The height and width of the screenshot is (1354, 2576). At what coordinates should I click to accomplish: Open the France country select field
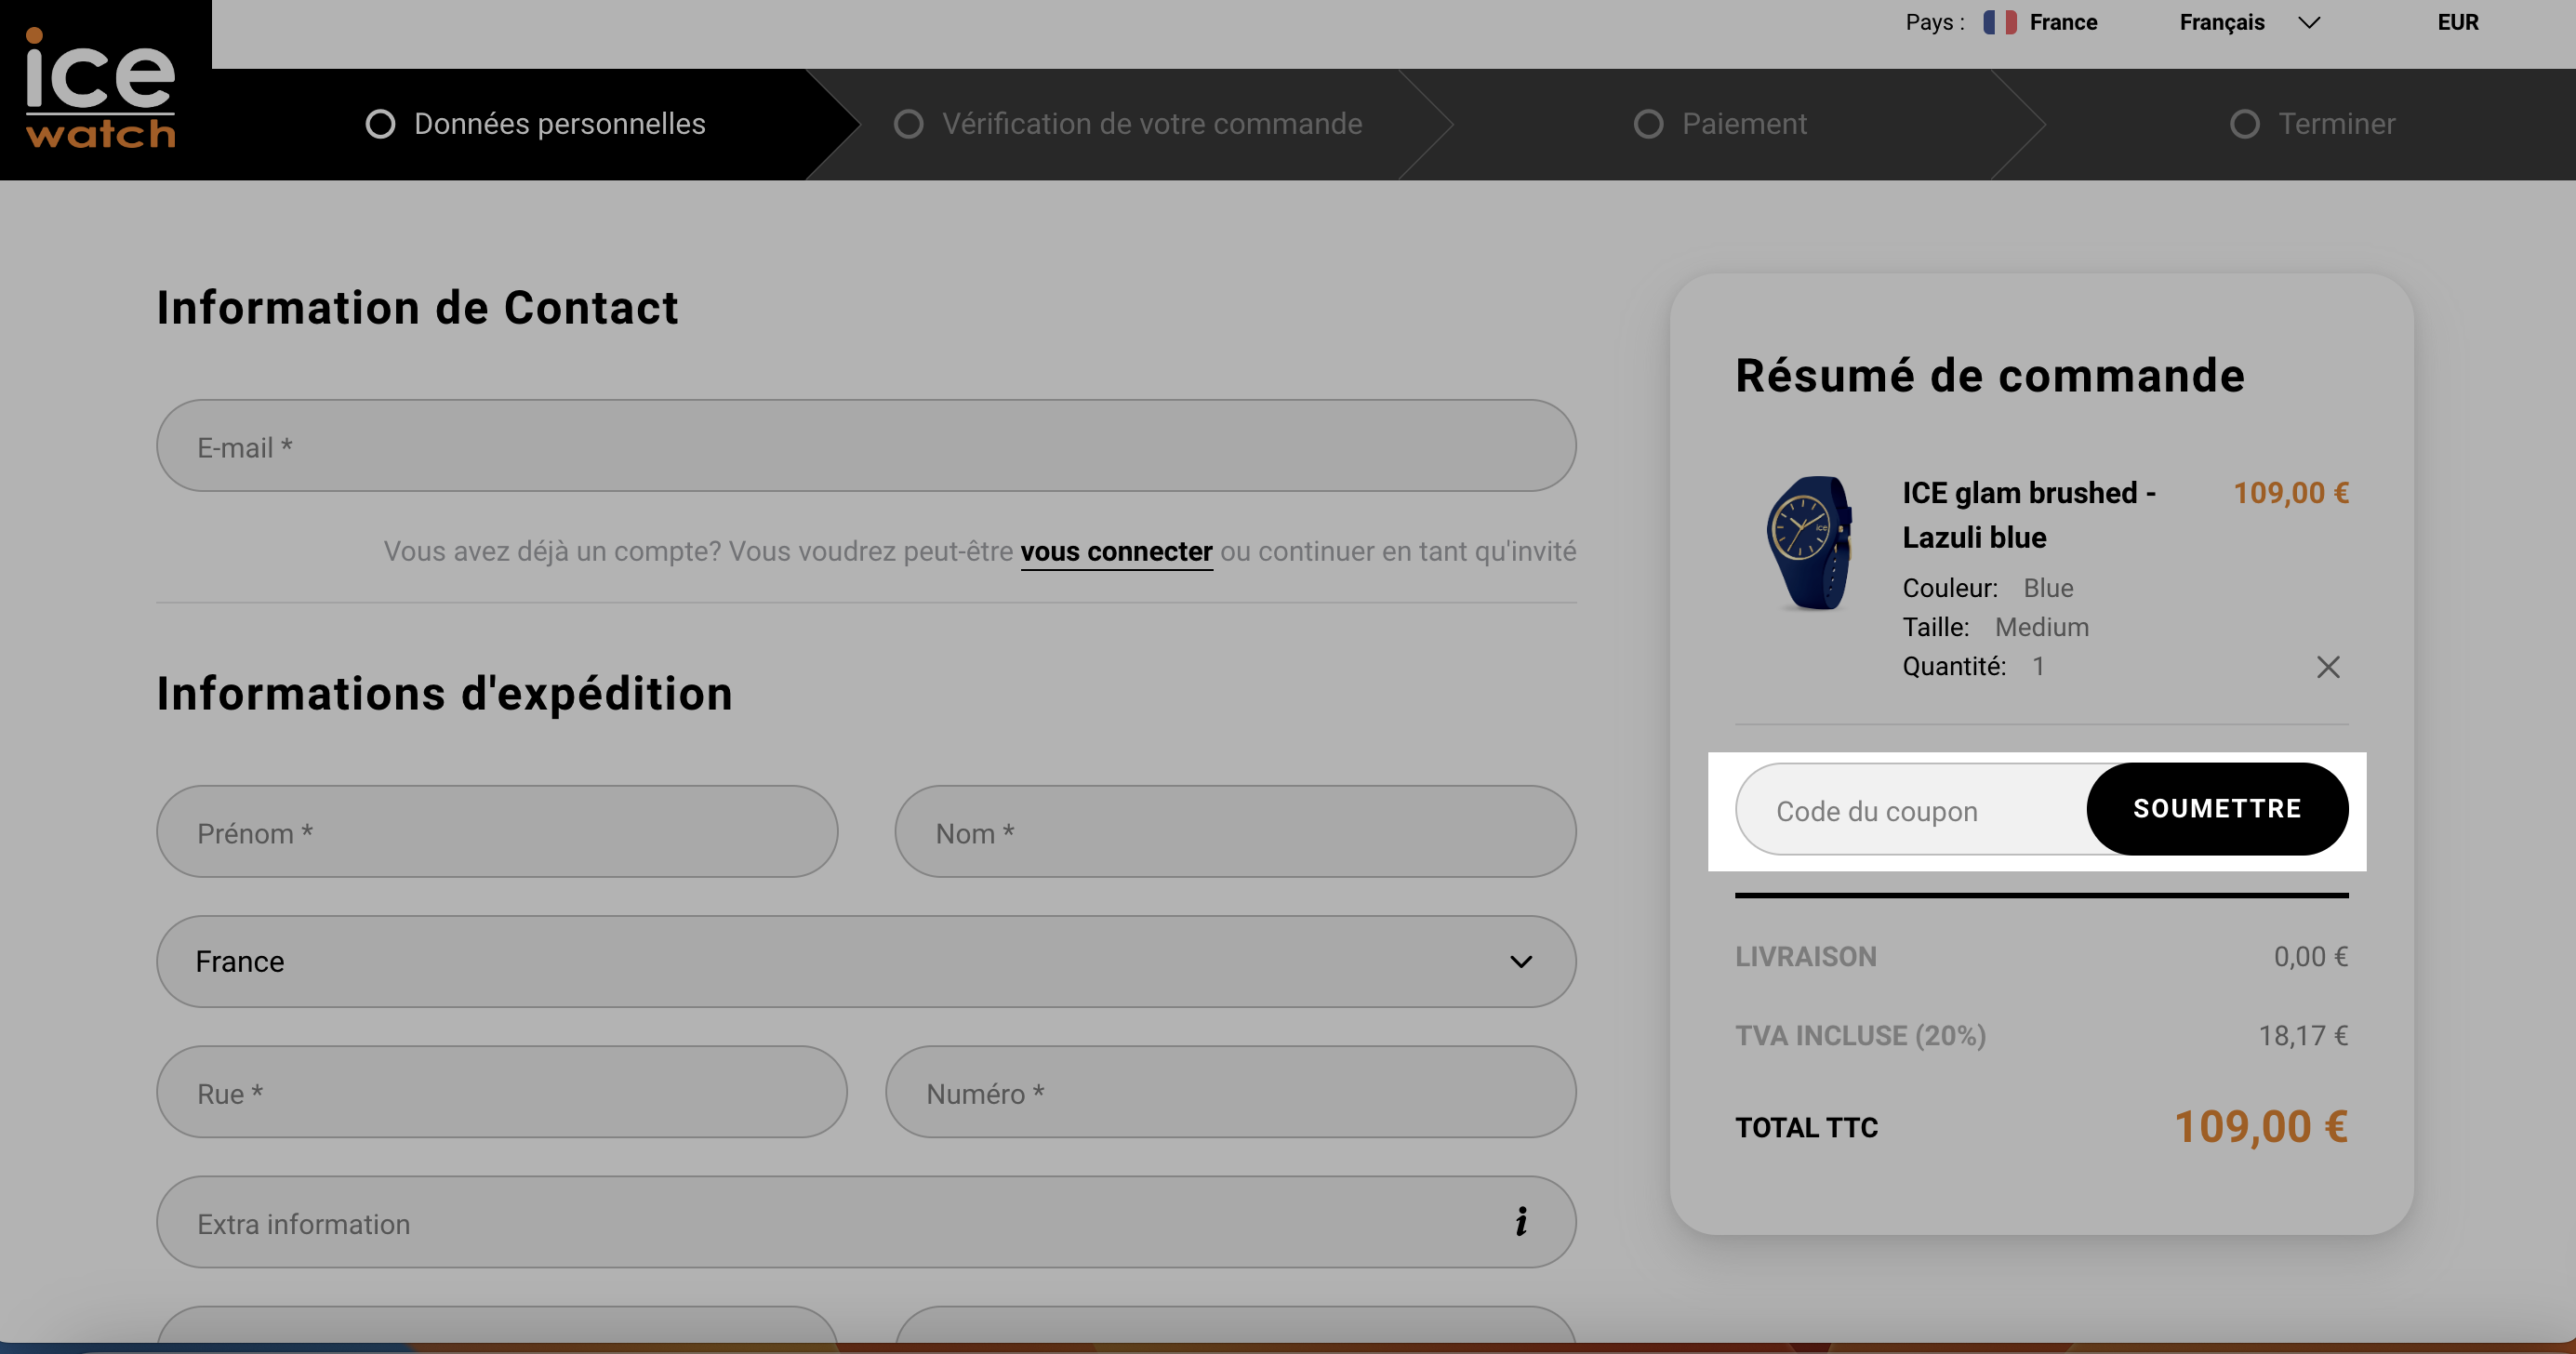coord(866,961)
